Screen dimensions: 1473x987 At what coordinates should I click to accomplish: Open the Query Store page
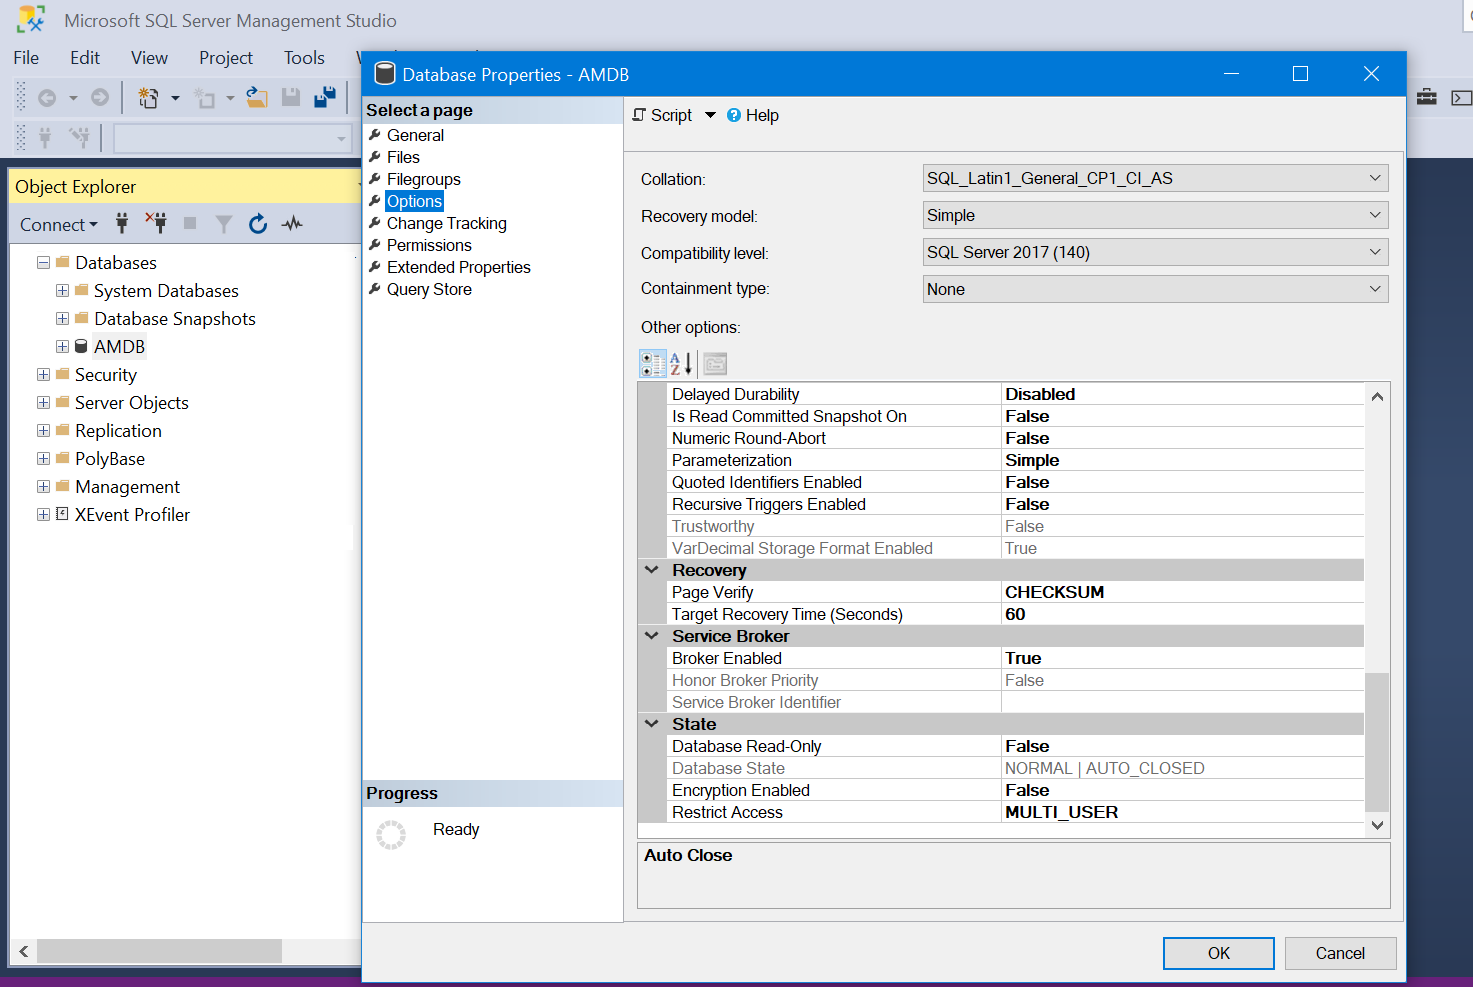pyautogui.click(x=429, y=290)
